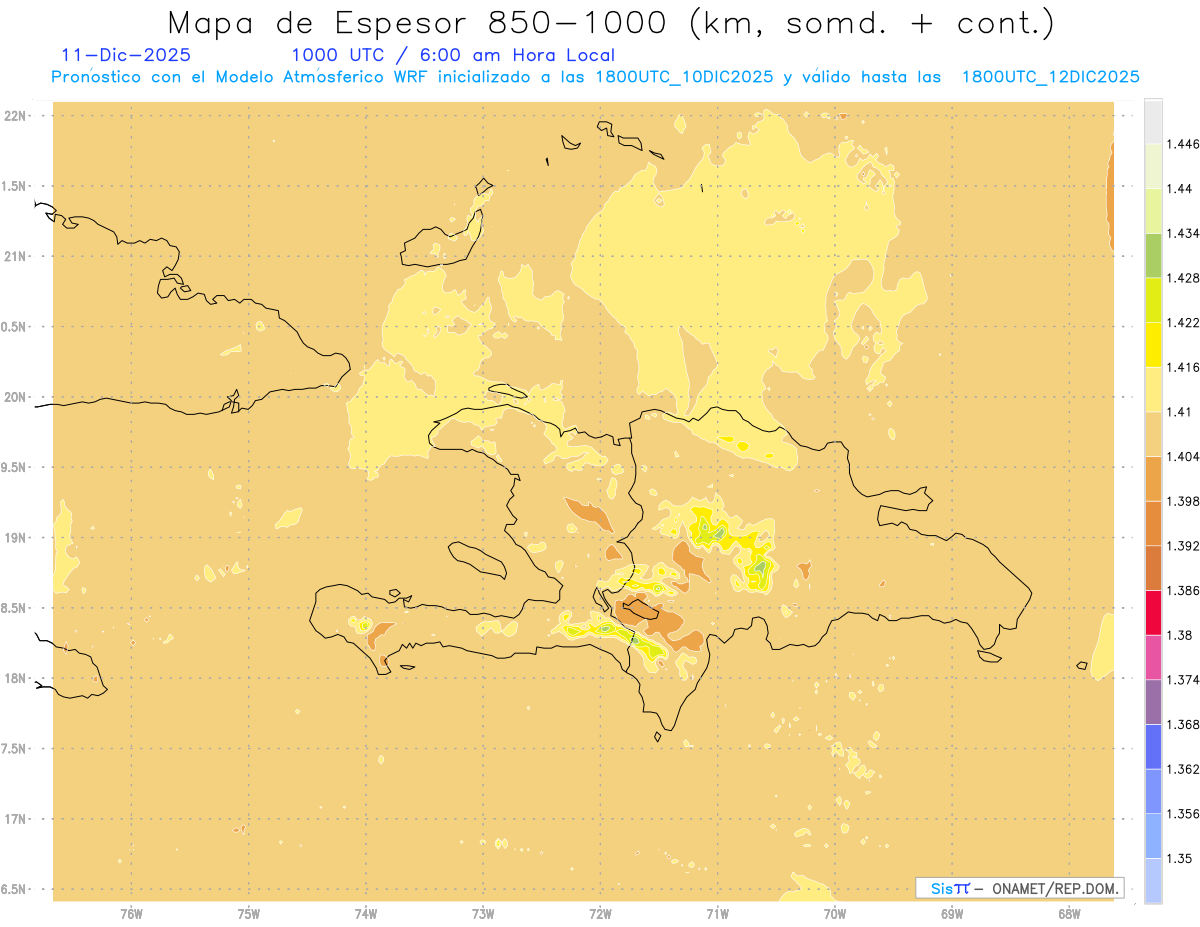The image size is (1200, 927).
Task: Click the 74W longitude axis label
Action: [366, 913]
